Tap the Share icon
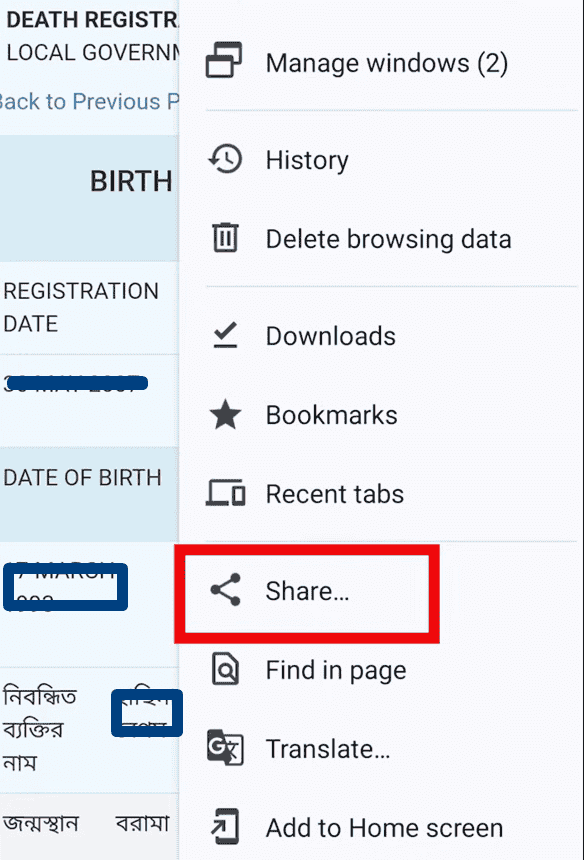The height and width of the screenshot is (860, 584). coord(226,592)
